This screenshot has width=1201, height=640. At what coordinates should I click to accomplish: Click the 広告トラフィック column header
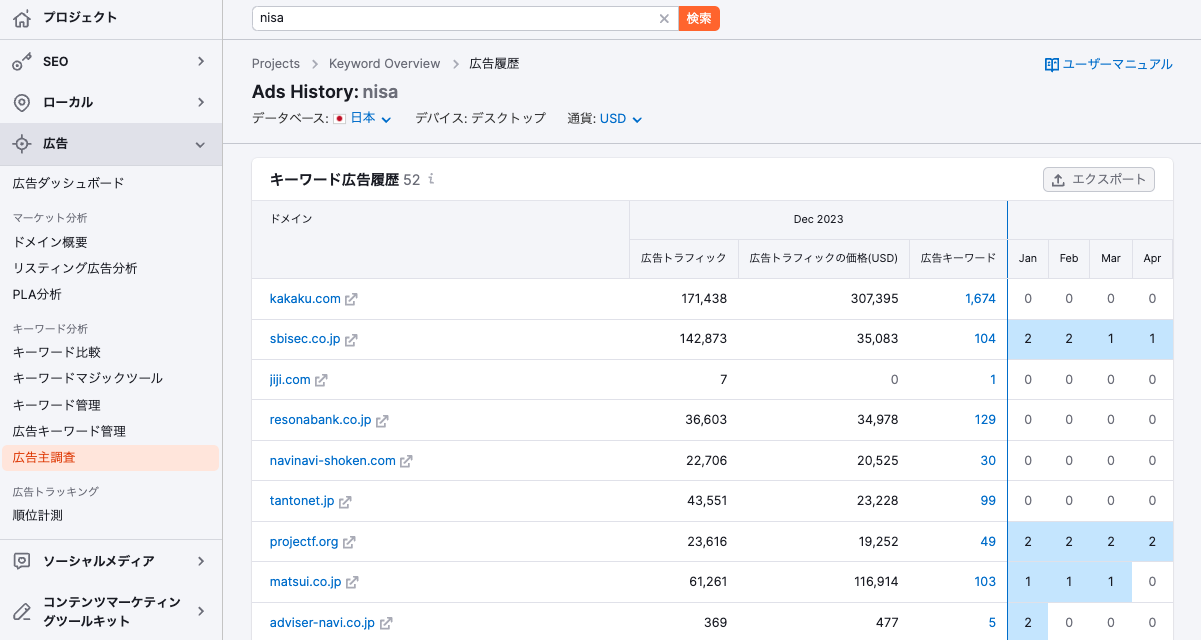tap(684, 258)
